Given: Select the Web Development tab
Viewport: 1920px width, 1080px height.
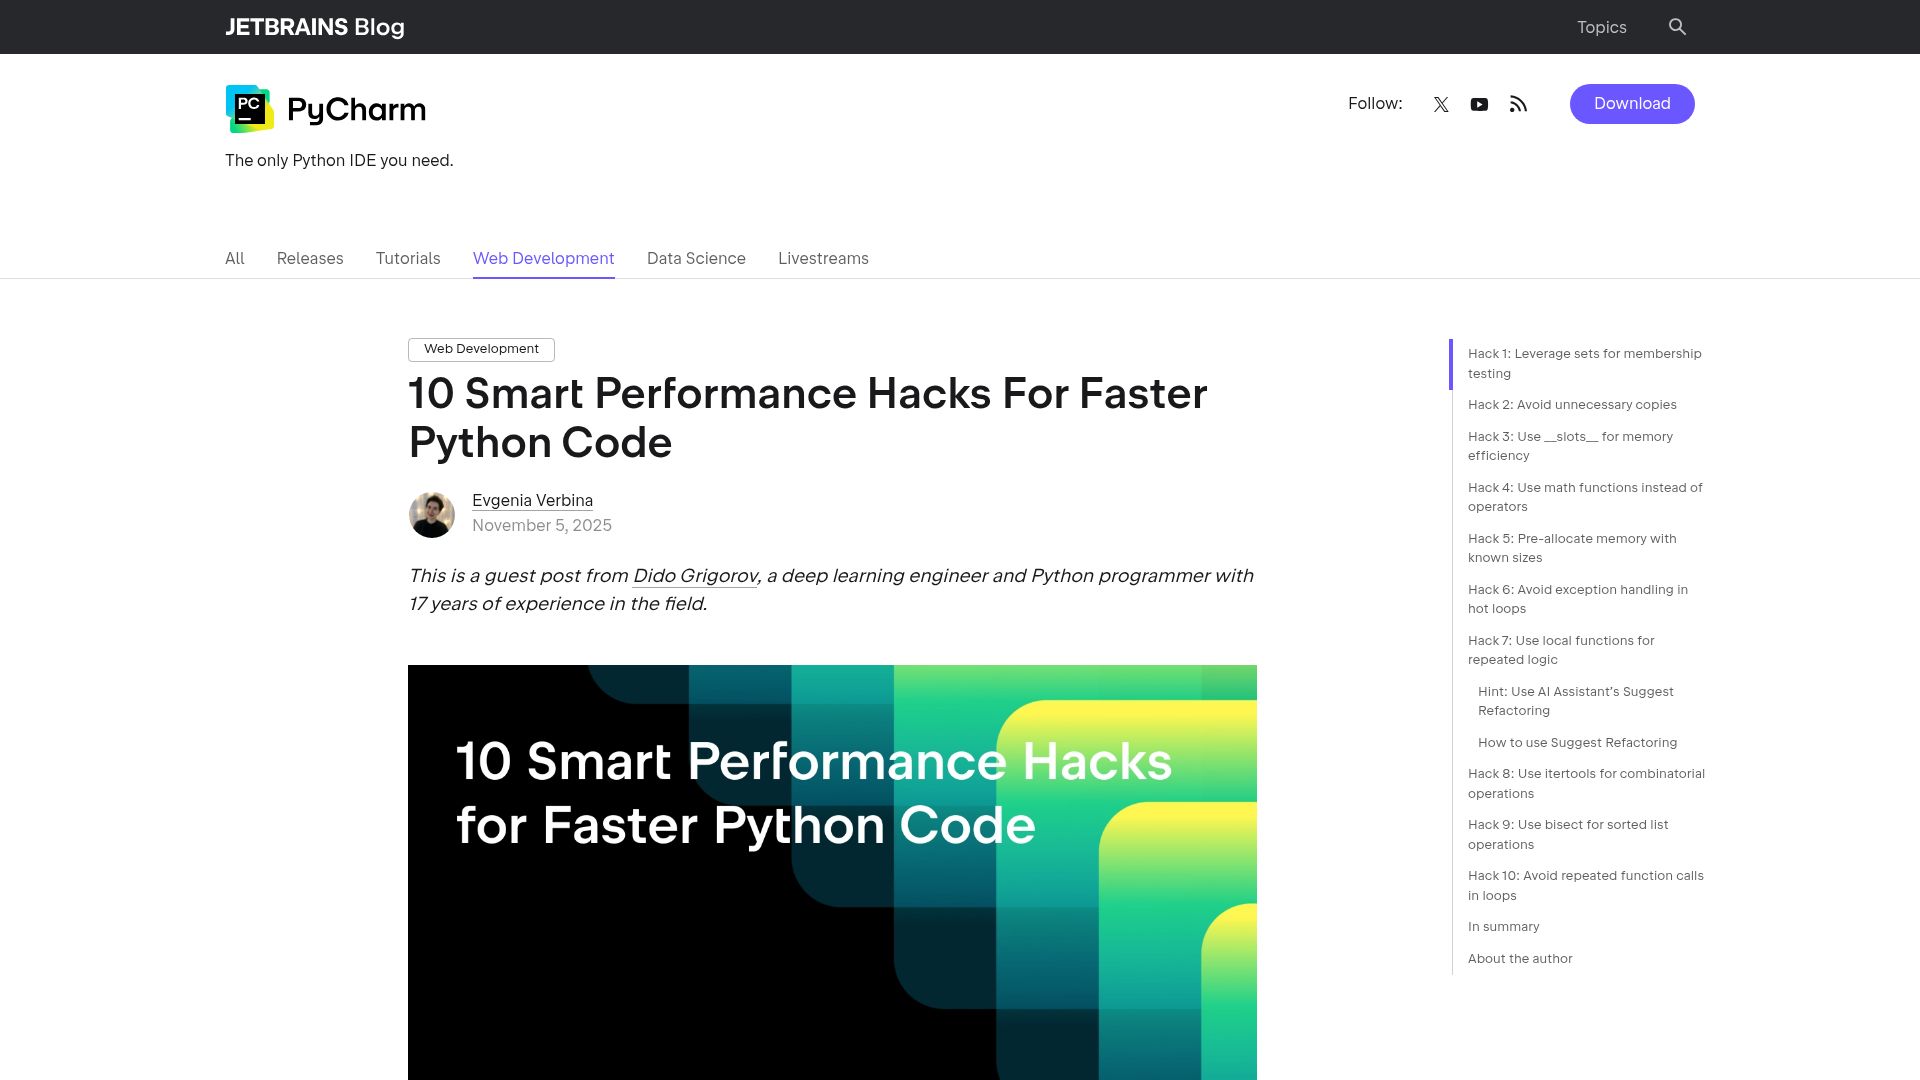Looking at the screenshot, I should point(543,258).
